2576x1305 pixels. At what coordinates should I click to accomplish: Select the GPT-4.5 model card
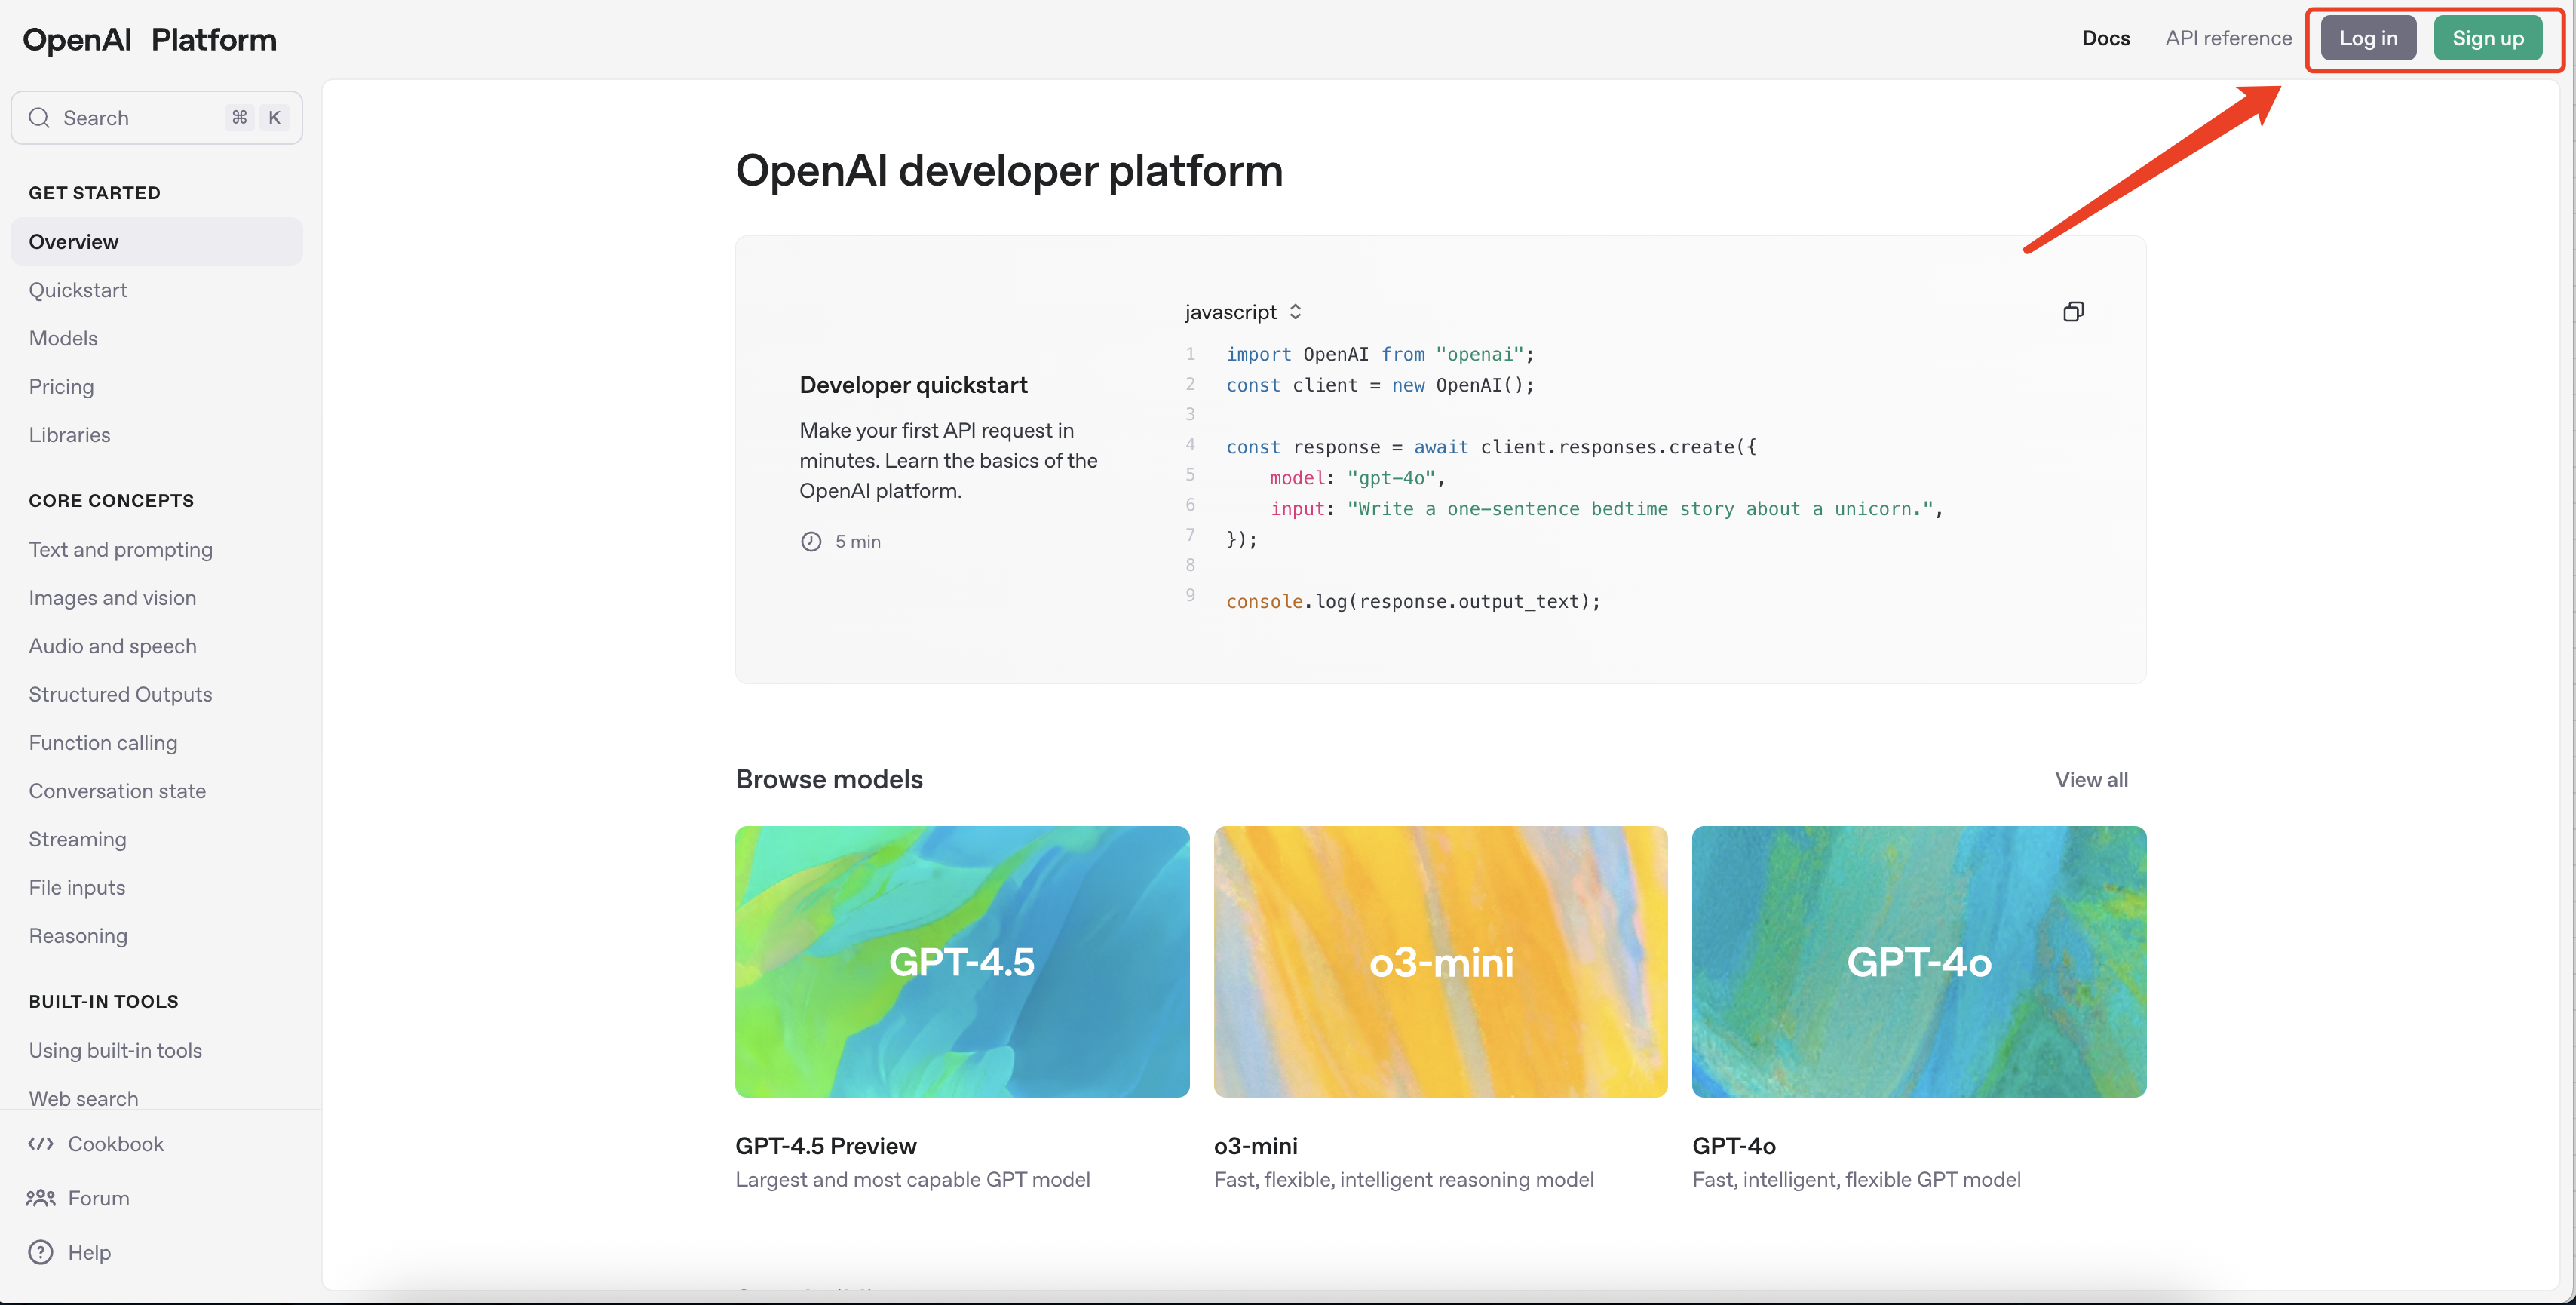click(x=961, y=961)
